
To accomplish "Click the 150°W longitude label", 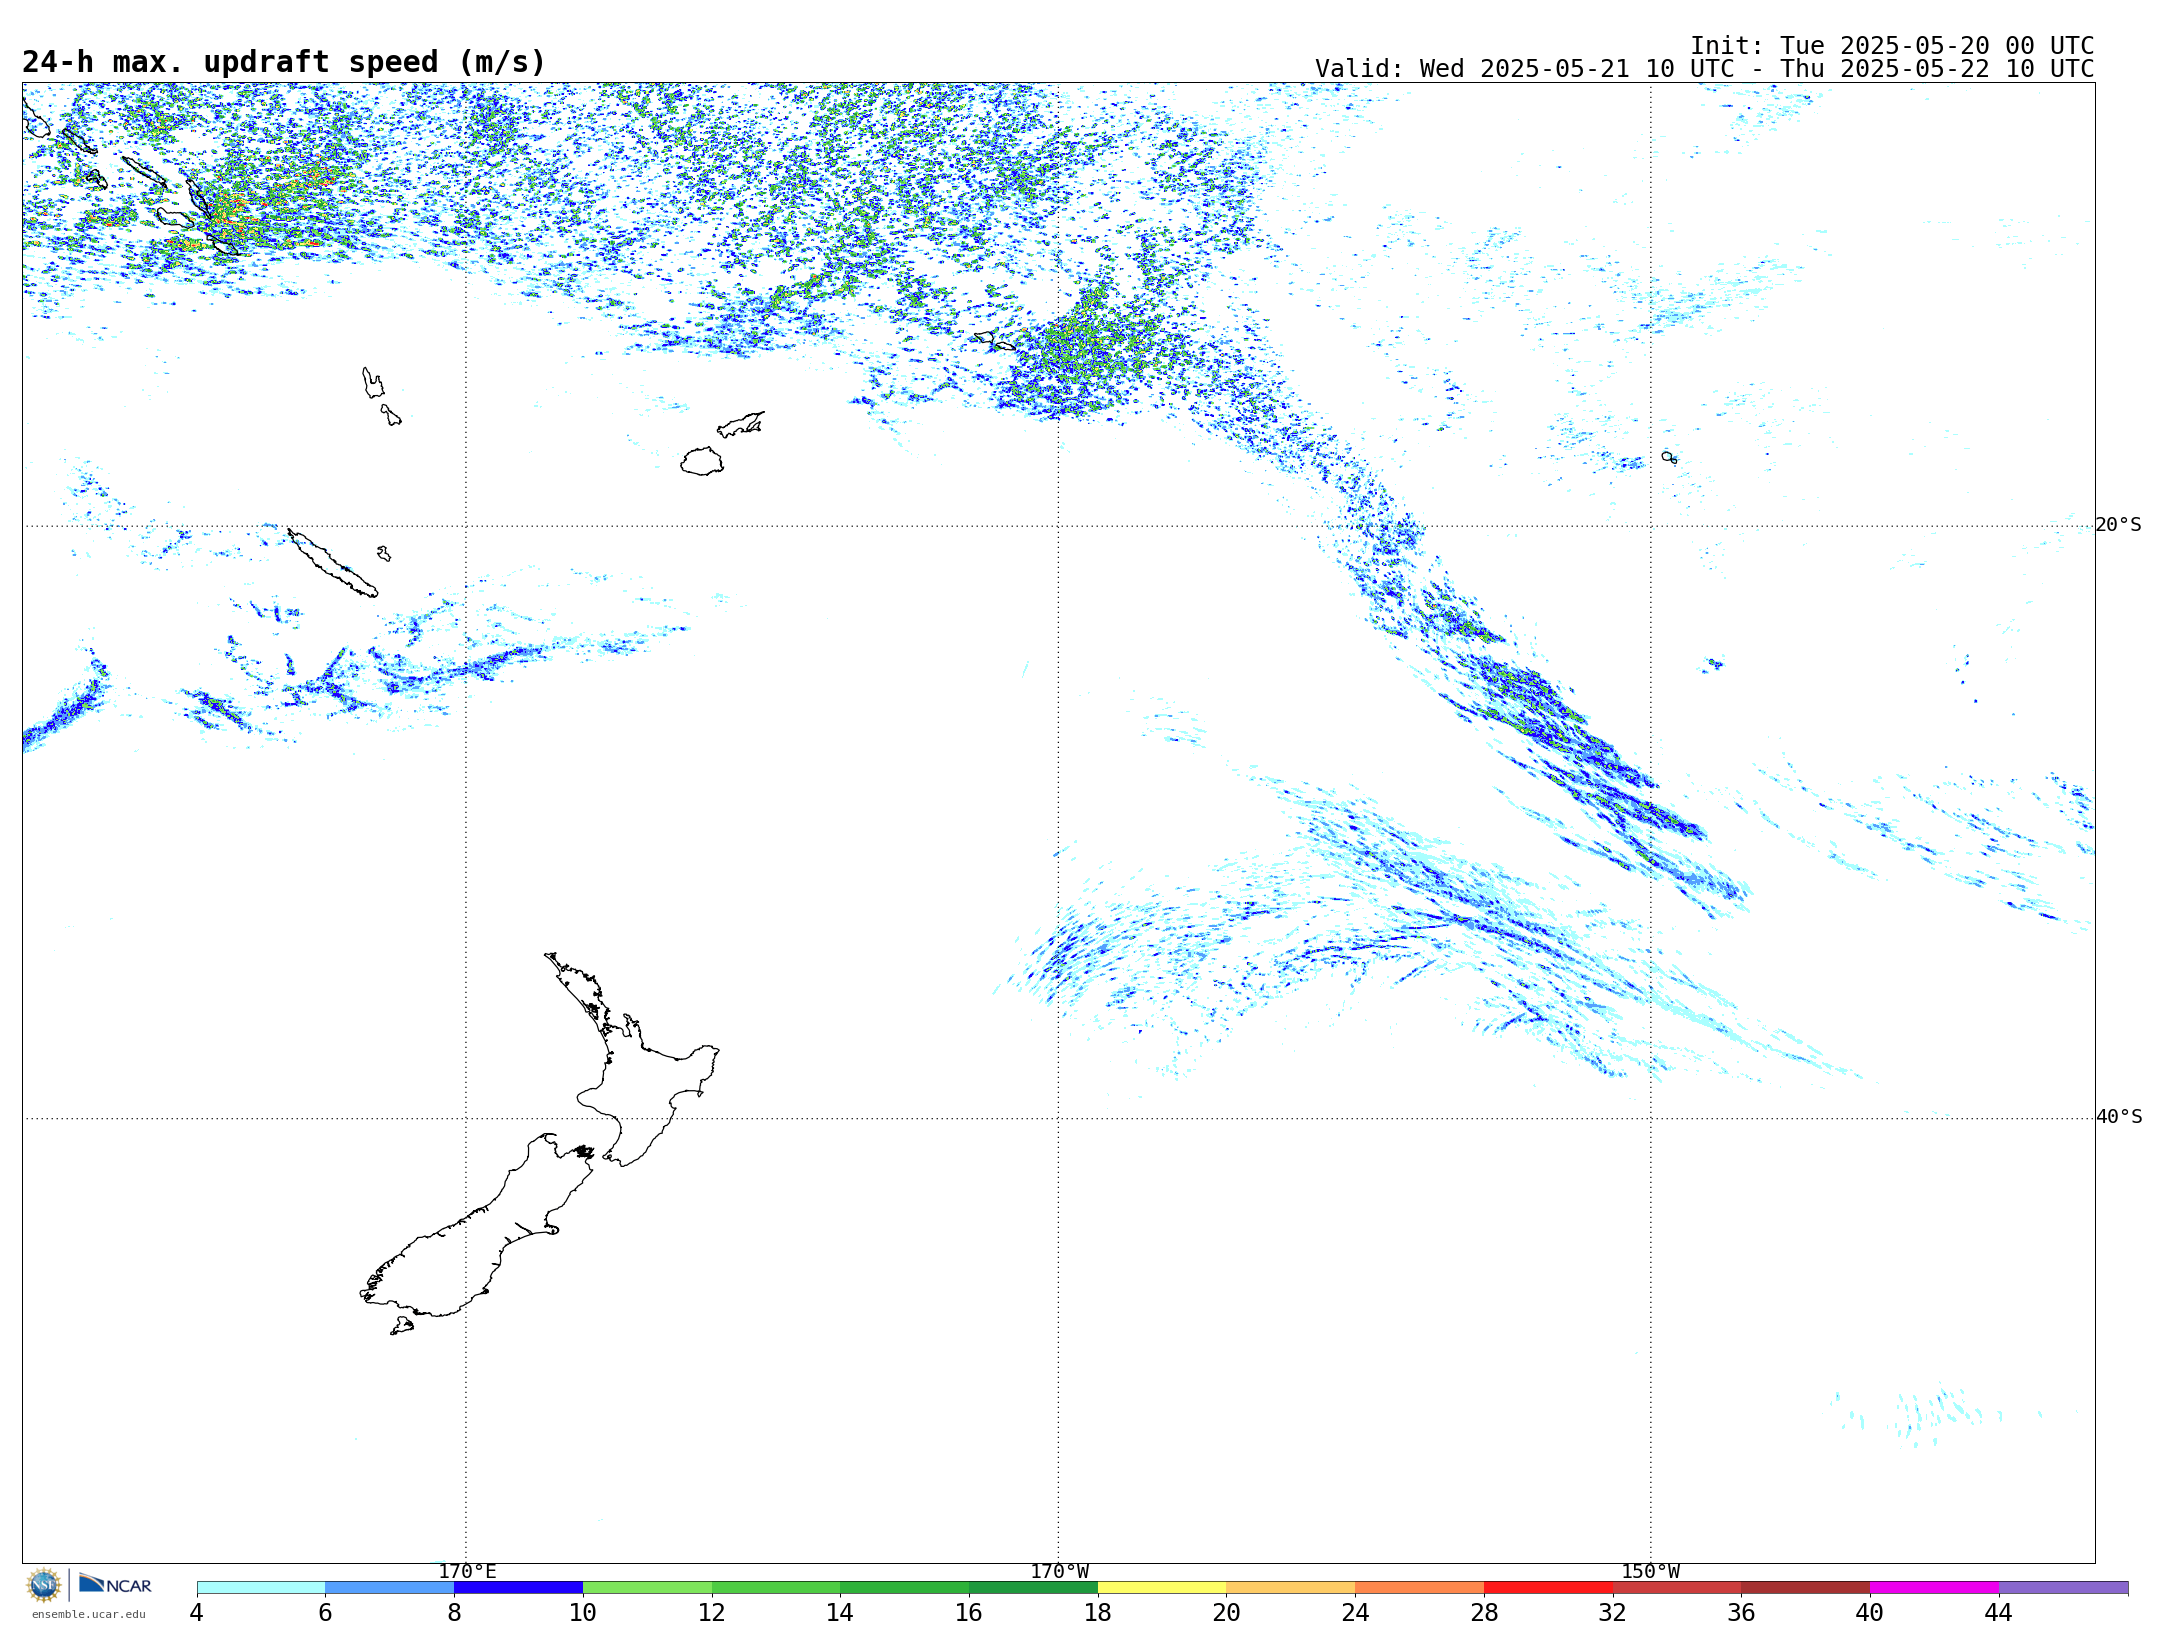I will 1650,1572.
